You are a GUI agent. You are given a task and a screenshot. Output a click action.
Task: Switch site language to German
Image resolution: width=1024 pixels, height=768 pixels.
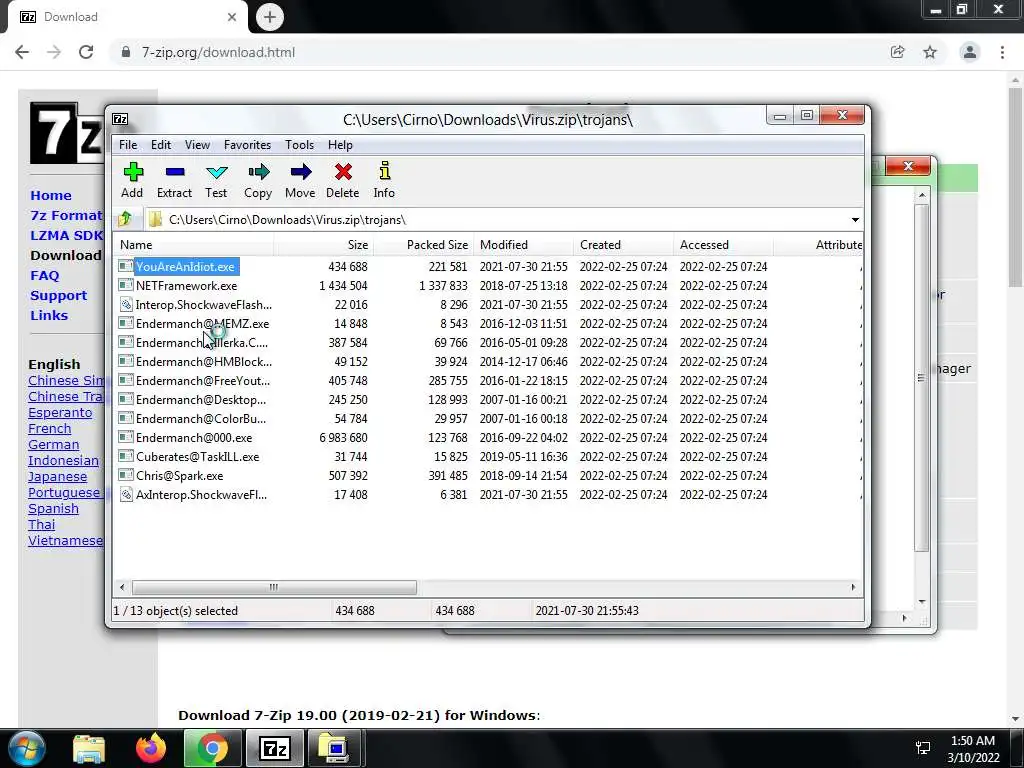pos(54,445)
